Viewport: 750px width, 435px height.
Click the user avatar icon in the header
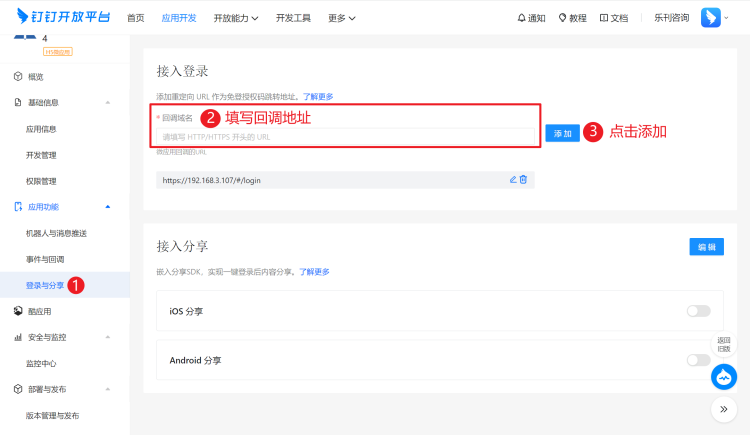(x=711, y=18)
